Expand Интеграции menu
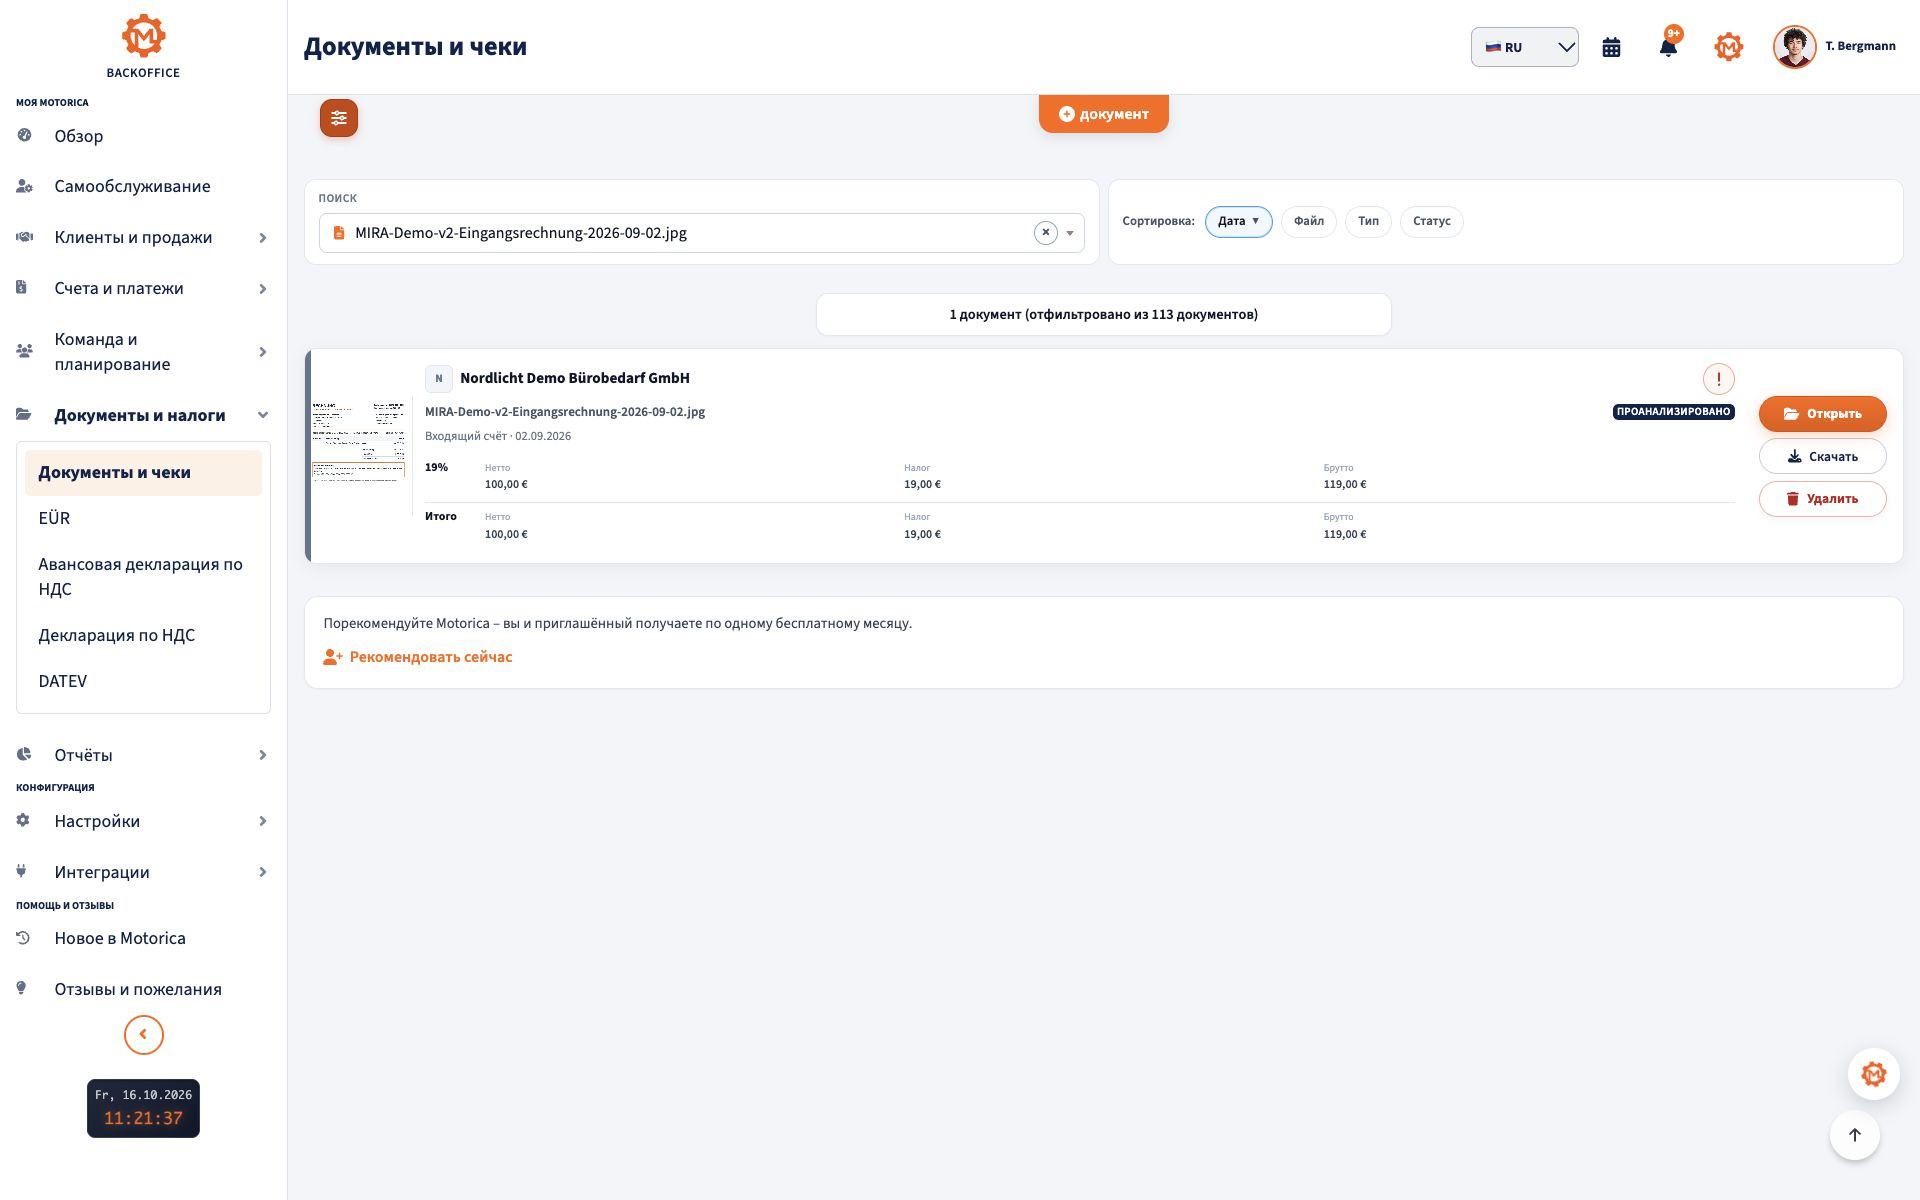 tap(143, 872)
